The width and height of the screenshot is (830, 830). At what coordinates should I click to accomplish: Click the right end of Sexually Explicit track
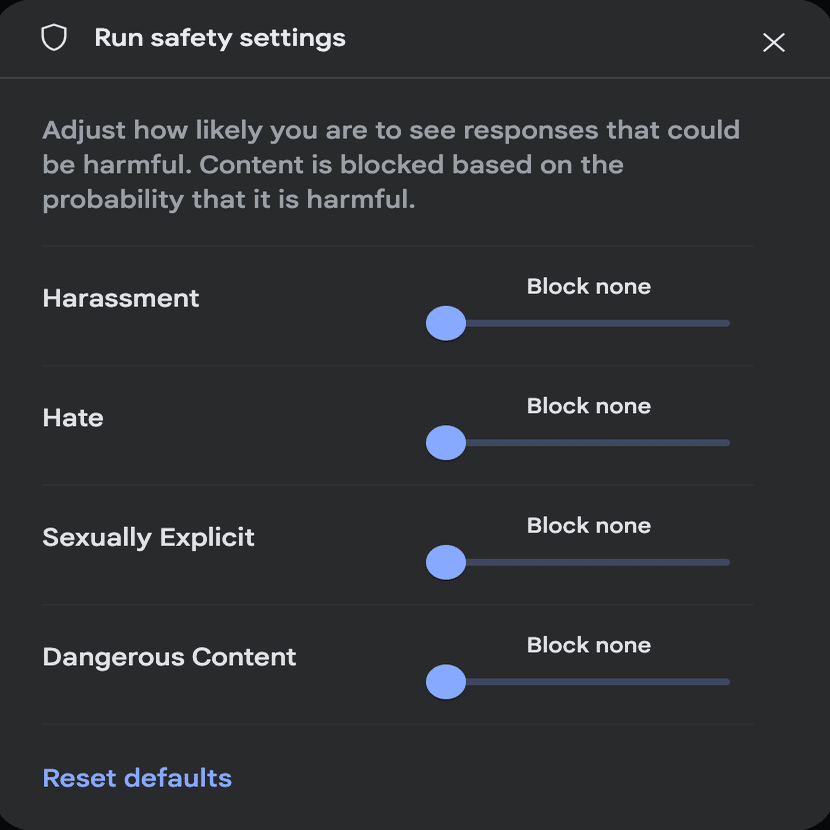click(726, 562)
